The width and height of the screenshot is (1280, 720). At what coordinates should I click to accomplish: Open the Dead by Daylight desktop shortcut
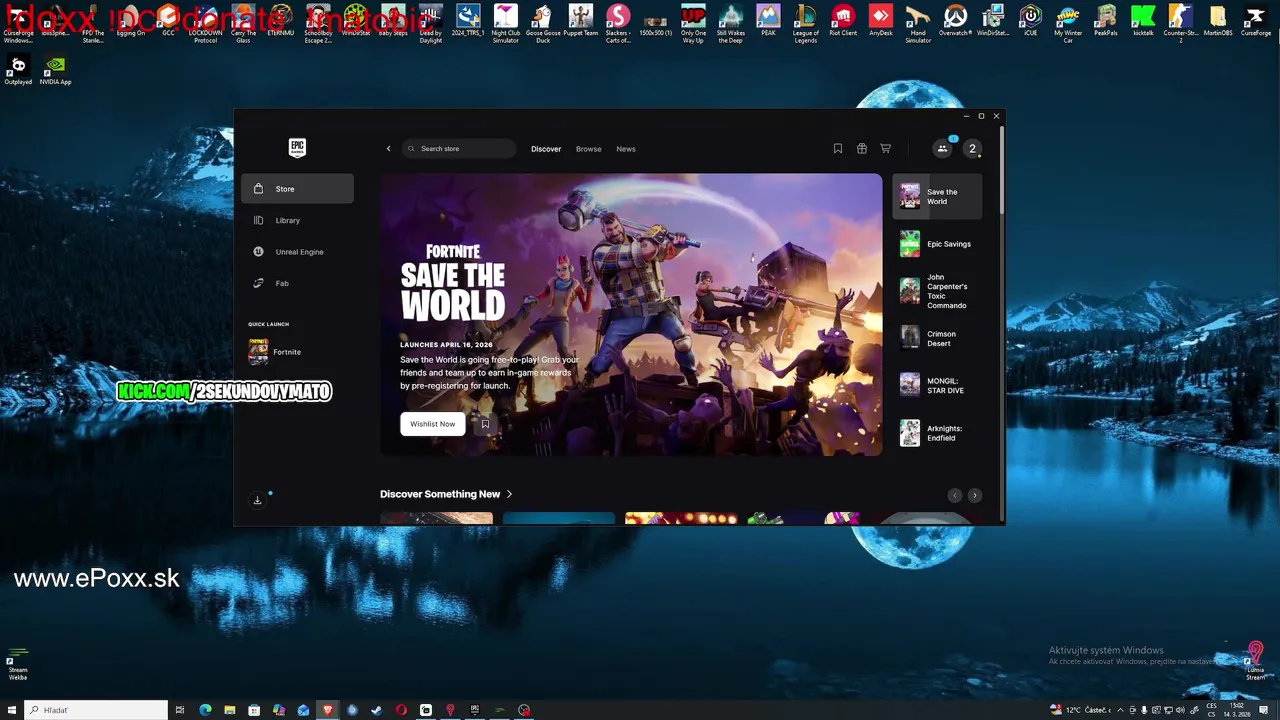click(x=431, y=23)
